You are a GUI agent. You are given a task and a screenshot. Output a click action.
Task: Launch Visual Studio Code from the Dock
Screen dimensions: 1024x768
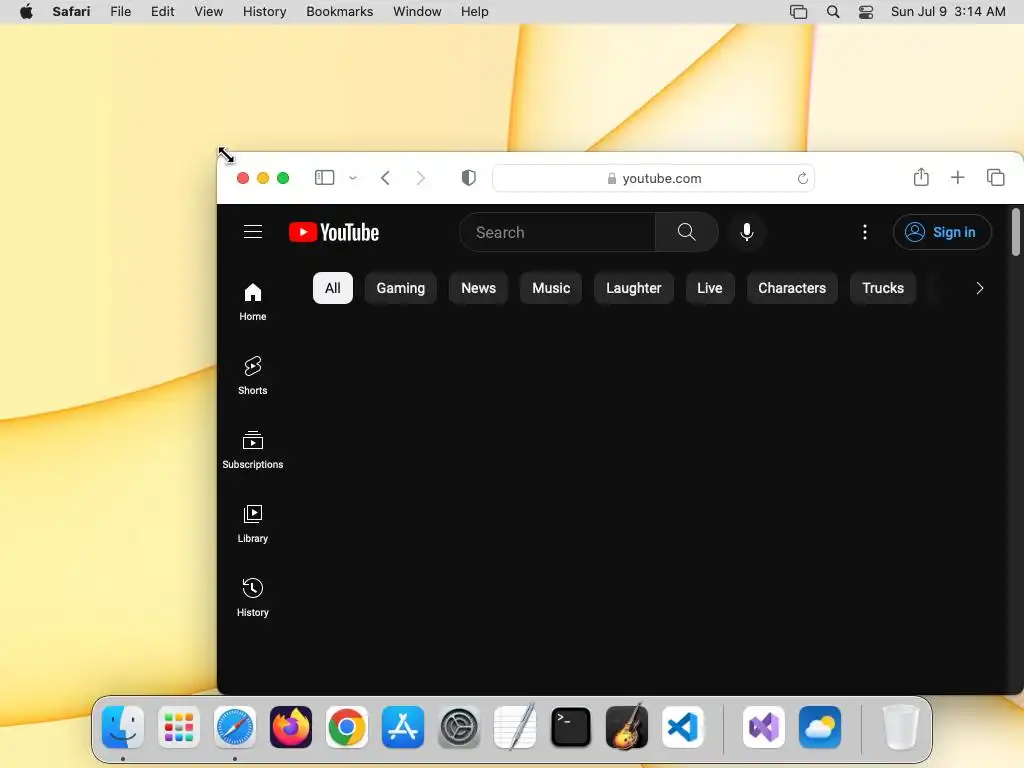coord(682,726)
